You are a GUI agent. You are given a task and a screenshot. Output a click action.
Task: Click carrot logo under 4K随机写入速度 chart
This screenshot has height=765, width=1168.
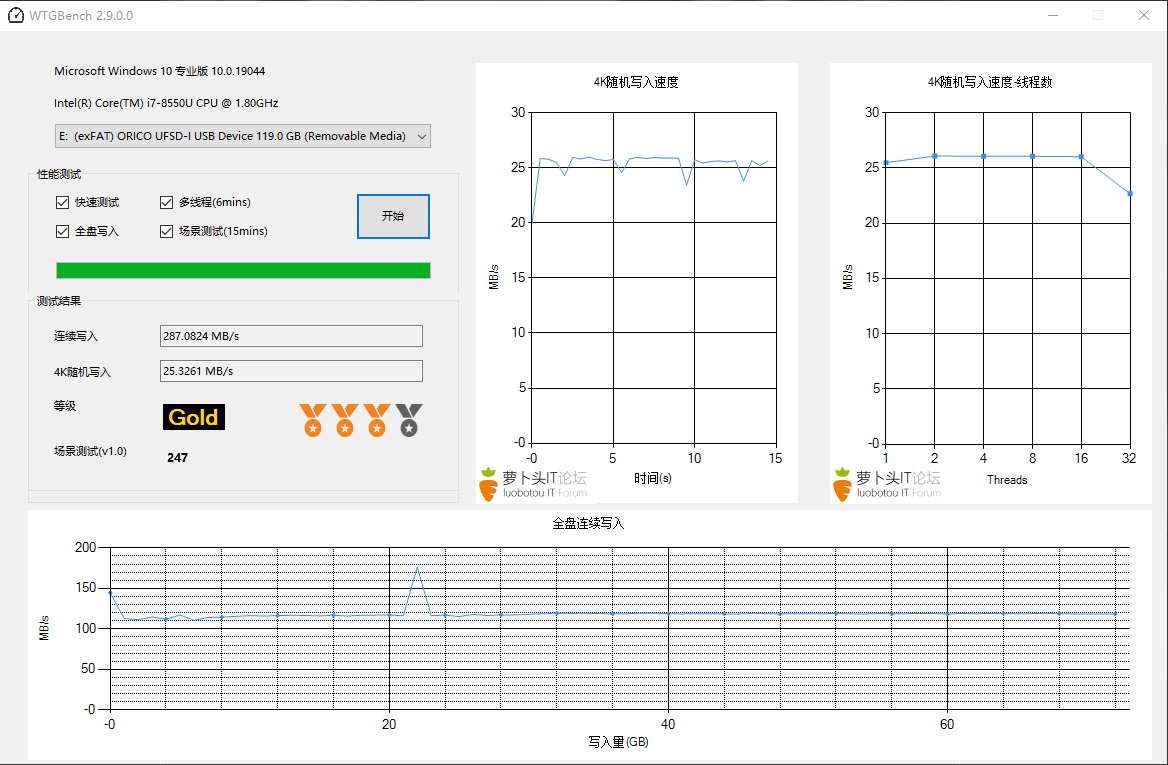(488, 484)
